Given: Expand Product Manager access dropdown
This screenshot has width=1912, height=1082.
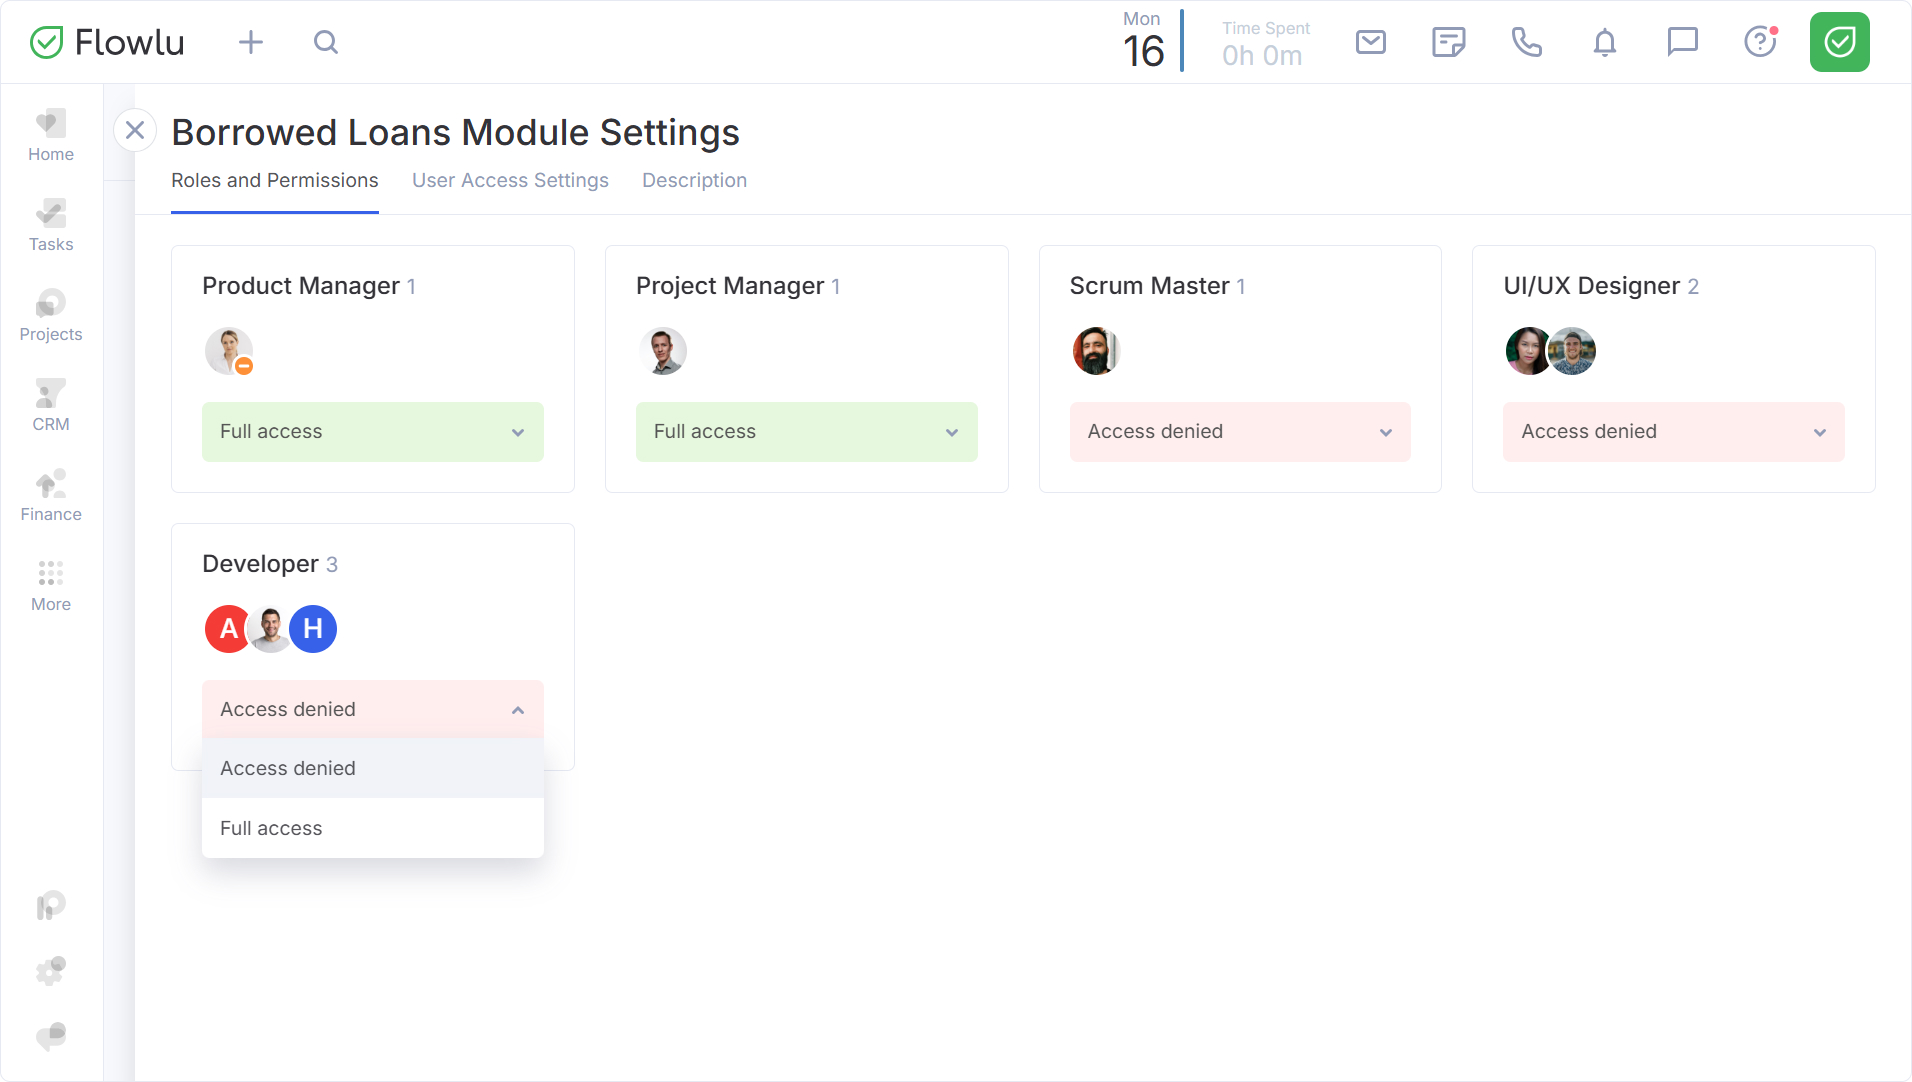Looking at the screenshot, I should click(372, 432).
